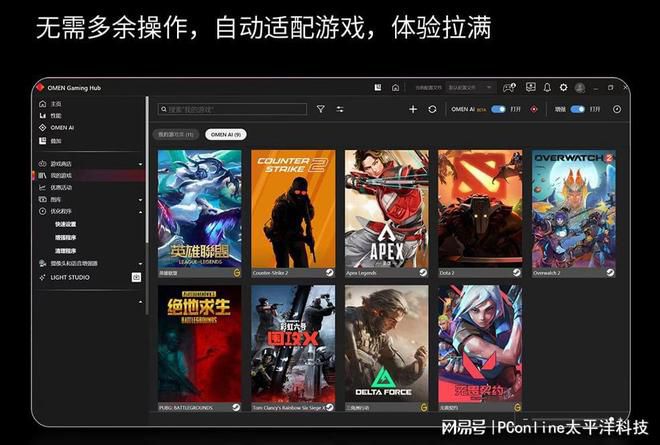Click the red OMEN AI diamond icon in the toolbar

coord(534,109)
